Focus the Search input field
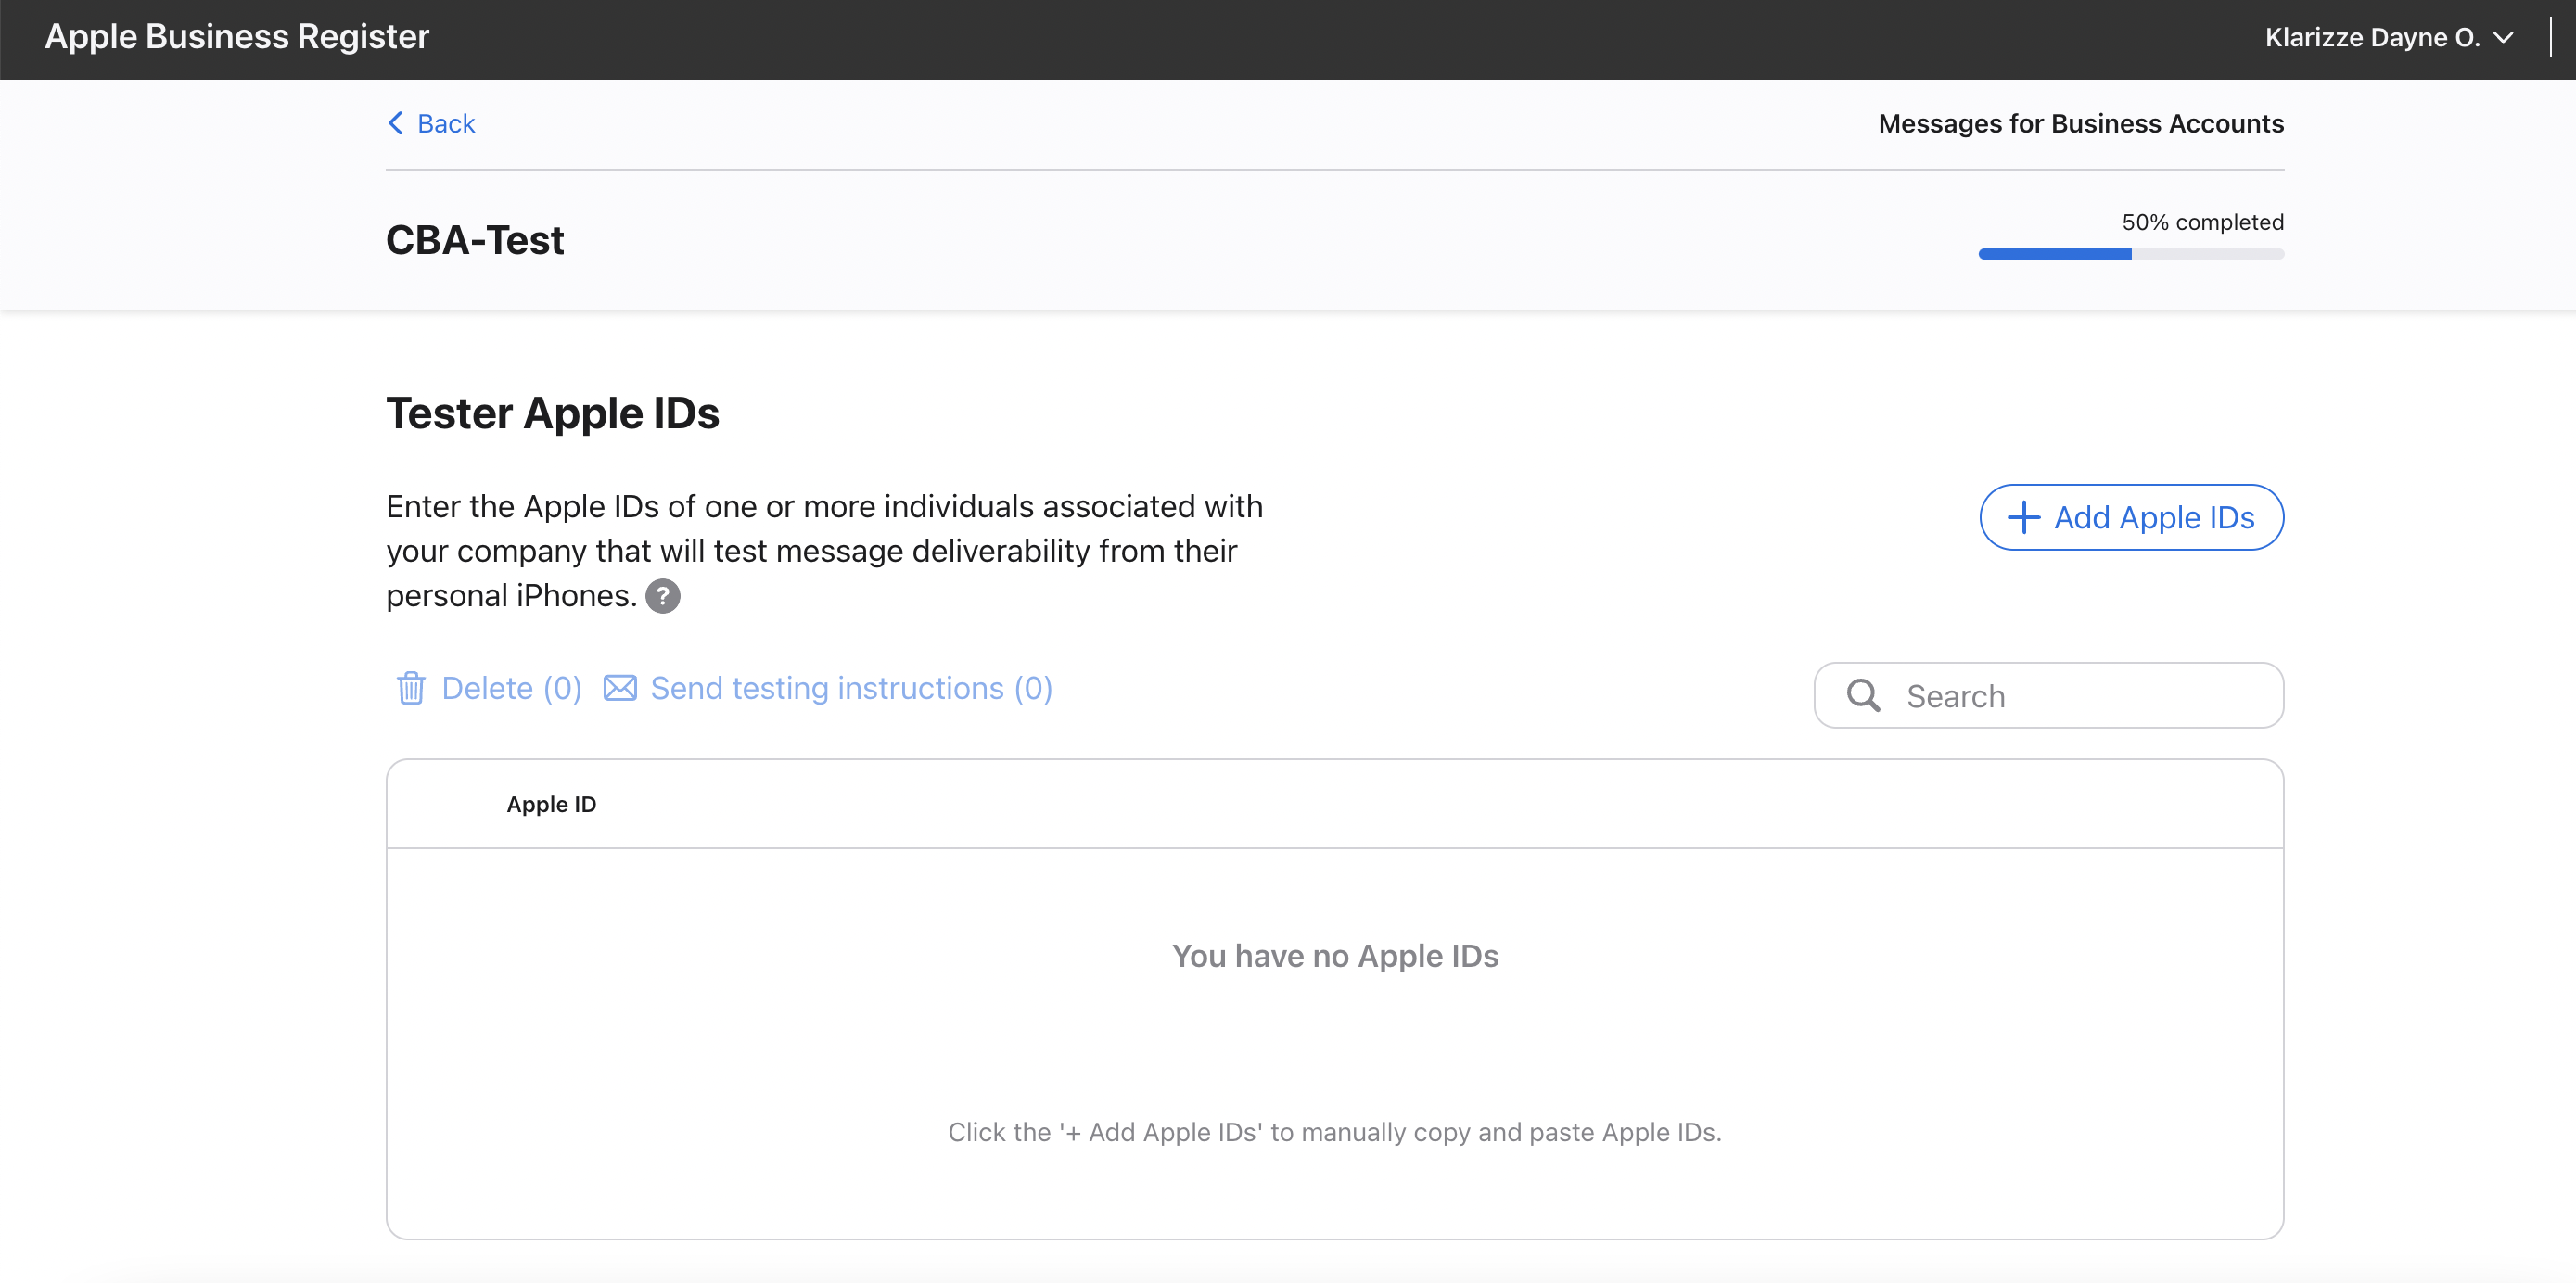This screenshot has width=2576, height=1283. pyautogui.click(x=2048, y=695)
